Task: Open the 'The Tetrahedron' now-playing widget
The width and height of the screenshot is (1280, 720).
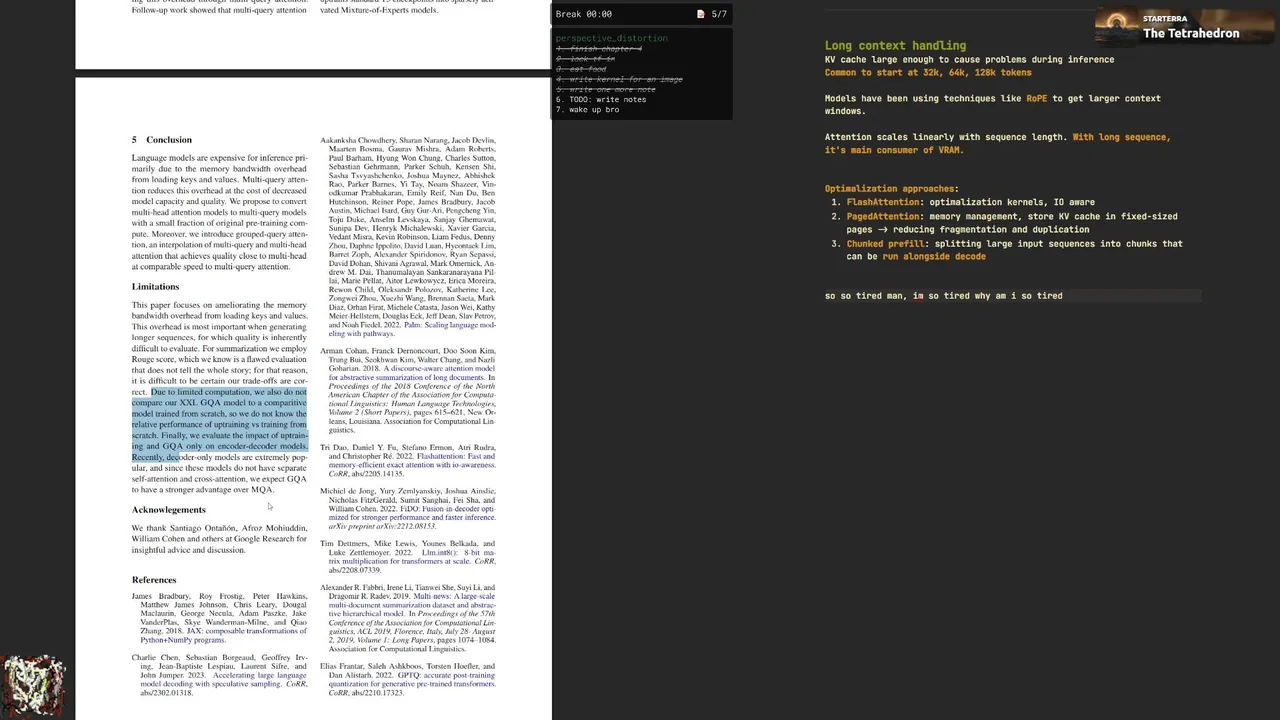Action: click(x=1184, y=26)
